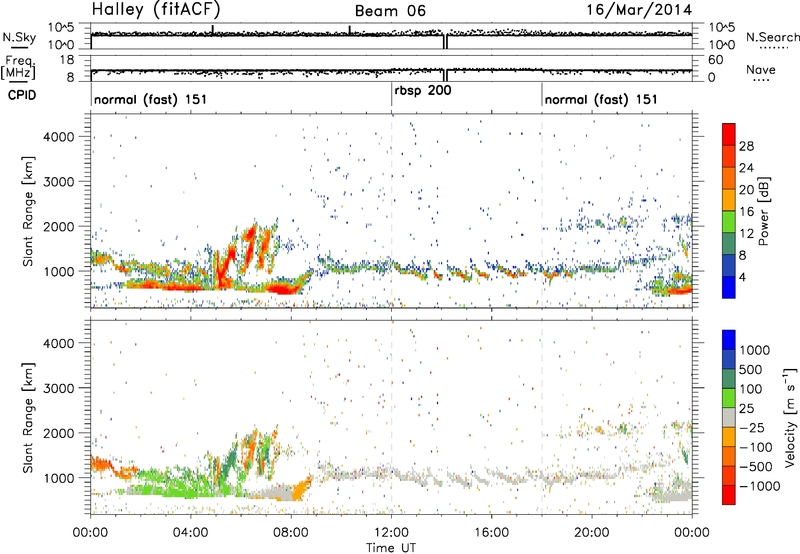Click the '1000' slant range tick on the velocity panel axis
Screen dimensions: 800x554
[x=58, y=478]
